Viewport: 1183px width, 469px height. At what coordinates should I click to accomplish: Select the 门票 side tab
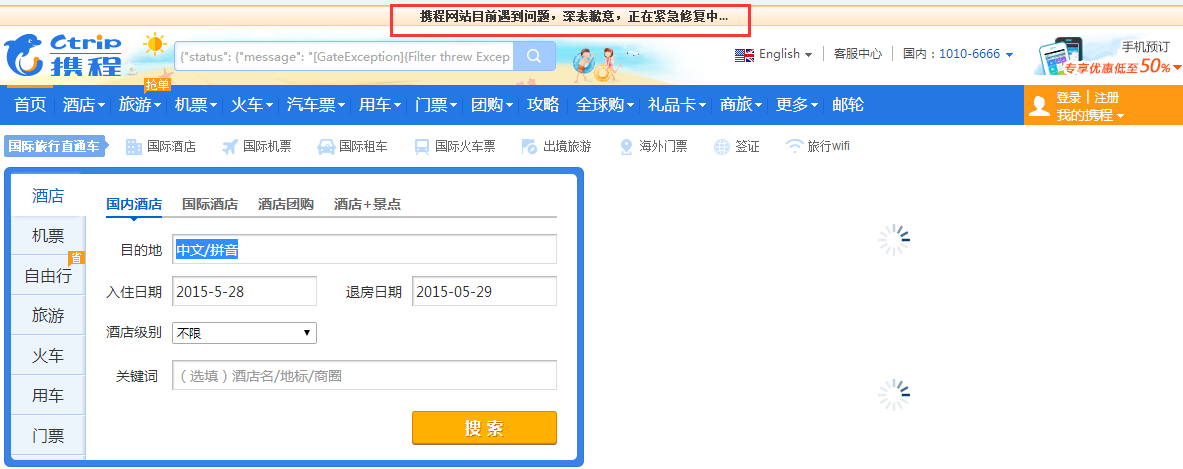48,435
